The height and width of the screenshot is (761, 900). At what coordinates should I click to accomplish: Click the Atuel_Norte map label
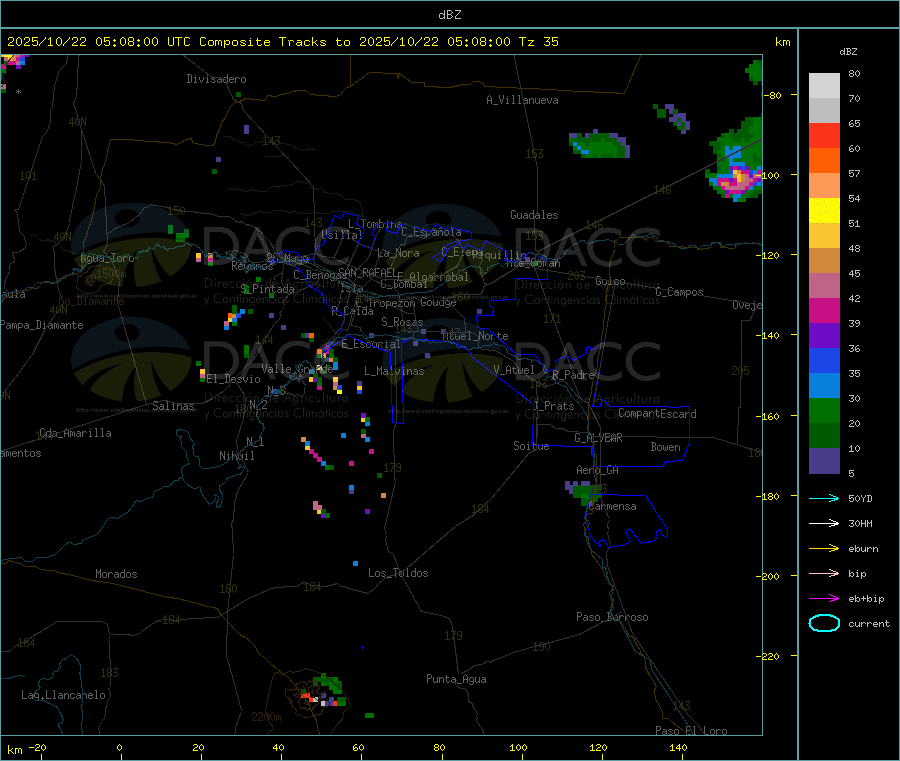pos(475,336)
